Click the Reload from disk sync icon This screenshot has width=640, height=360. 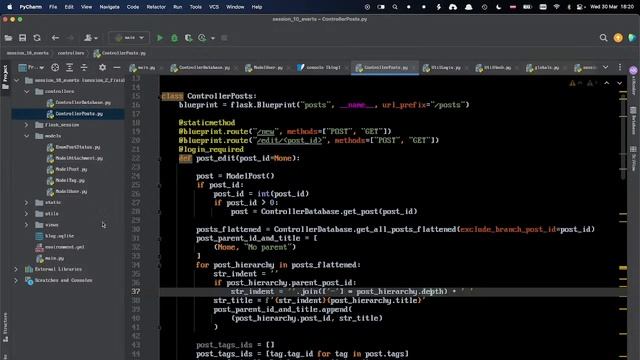pos(37,38)
